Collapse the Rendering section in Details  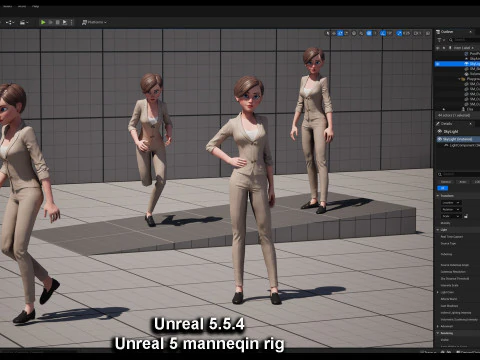pos(438,333)
